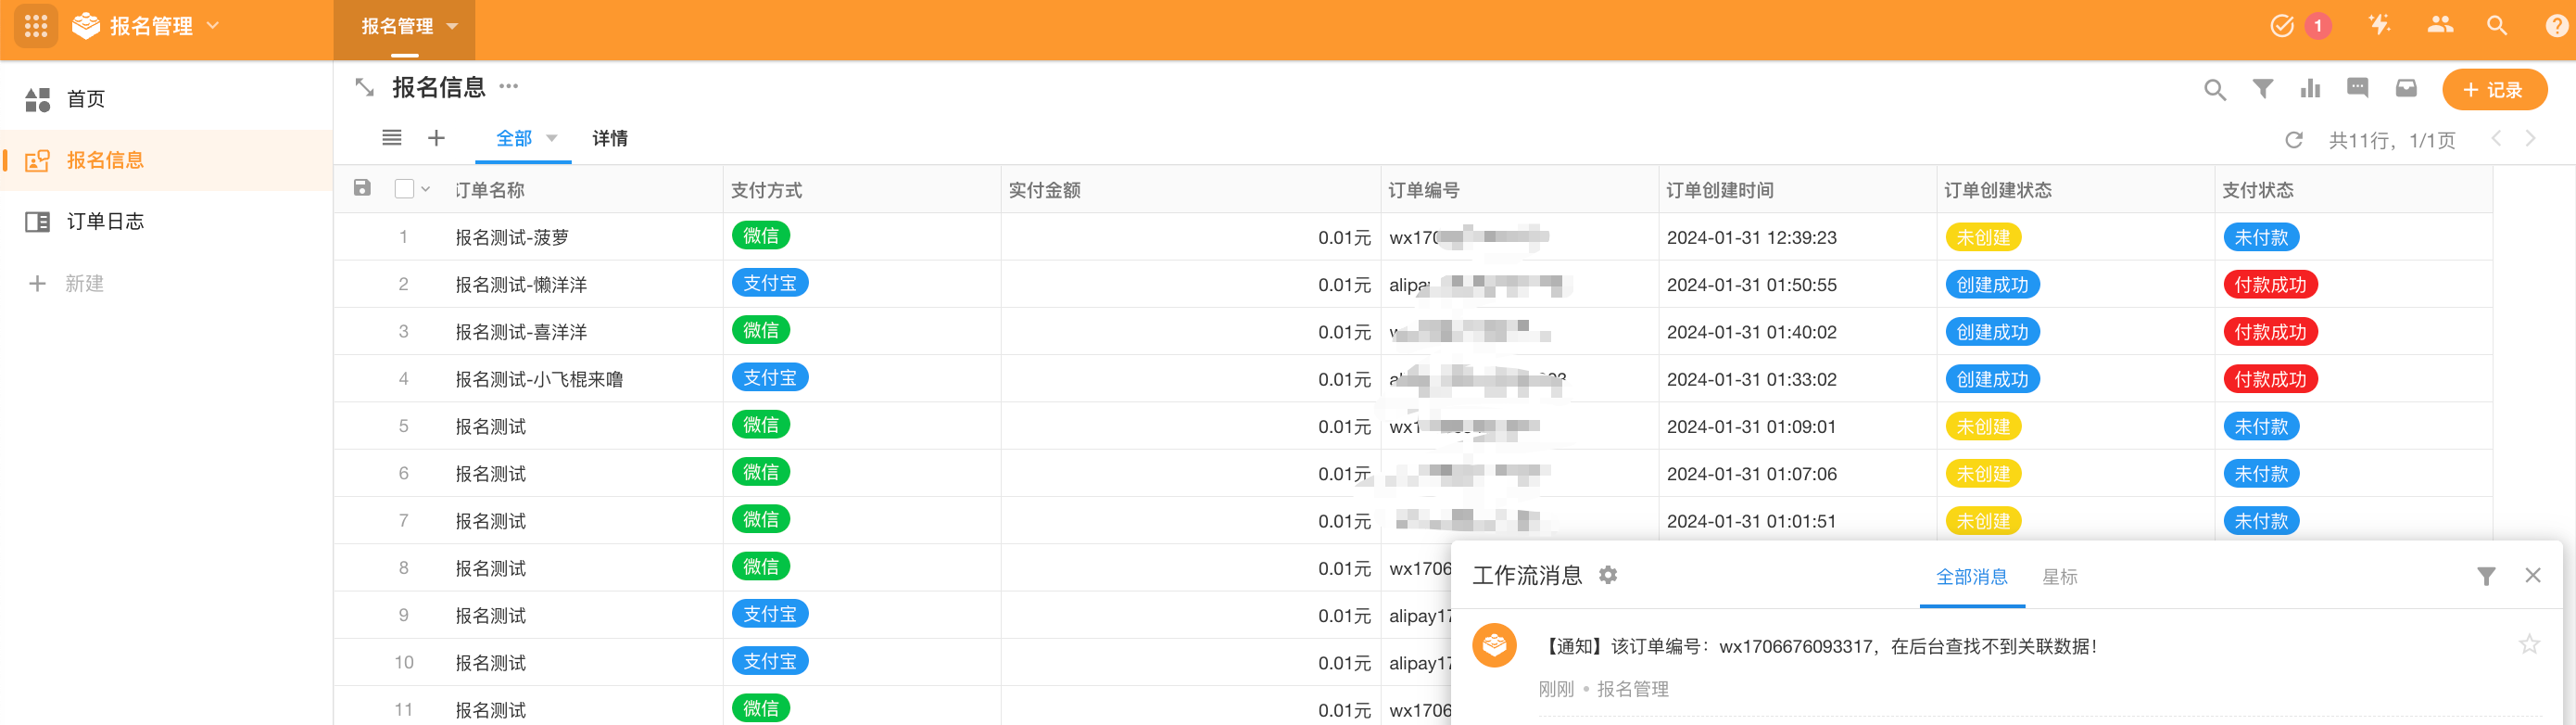
Task: Open the statistics bar chart icon
Action: (2310, 89)
